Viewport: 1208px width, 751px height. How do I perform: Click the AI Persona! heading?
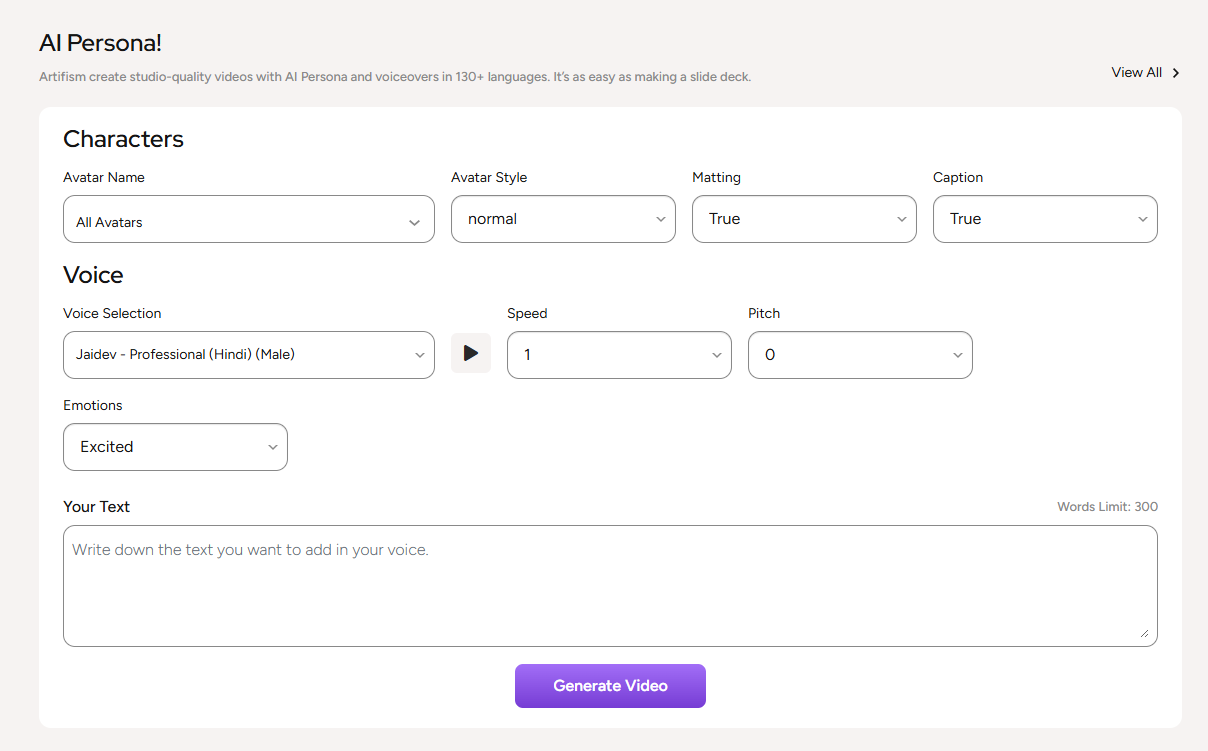coord(100,43)
